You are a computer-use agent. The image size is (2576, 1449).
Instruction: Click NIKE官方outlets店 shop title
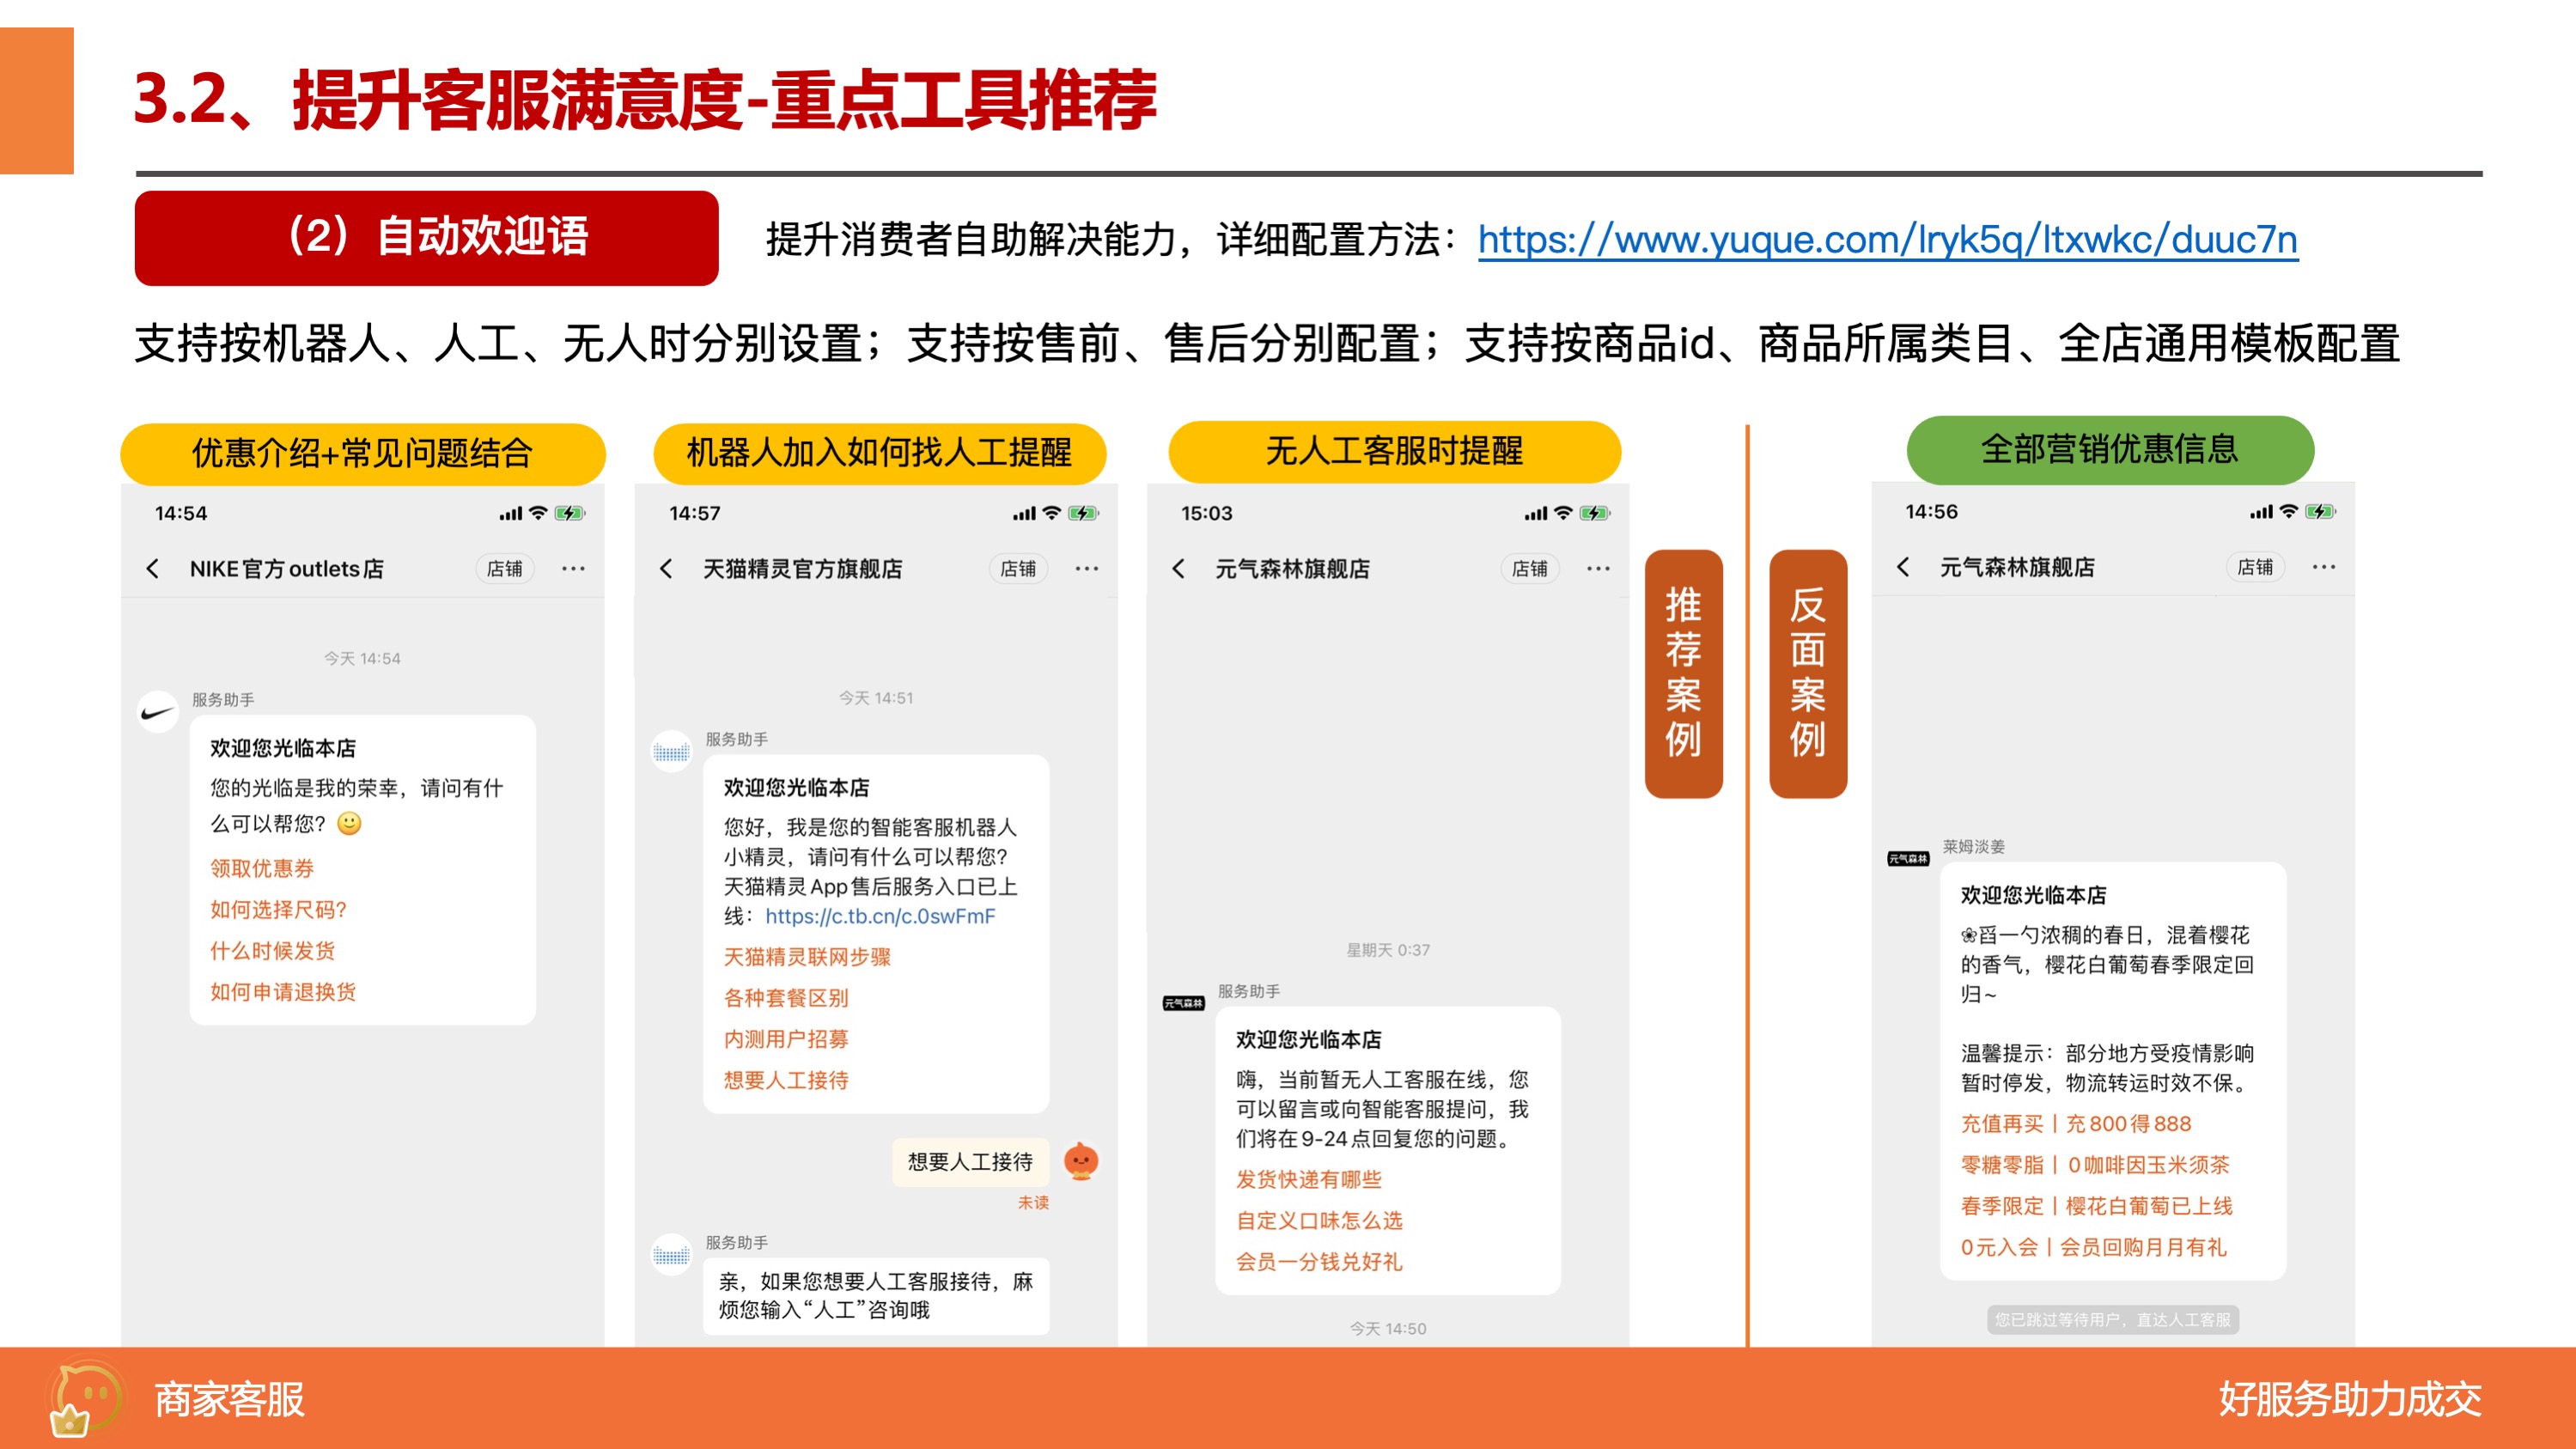coord(287,569)
